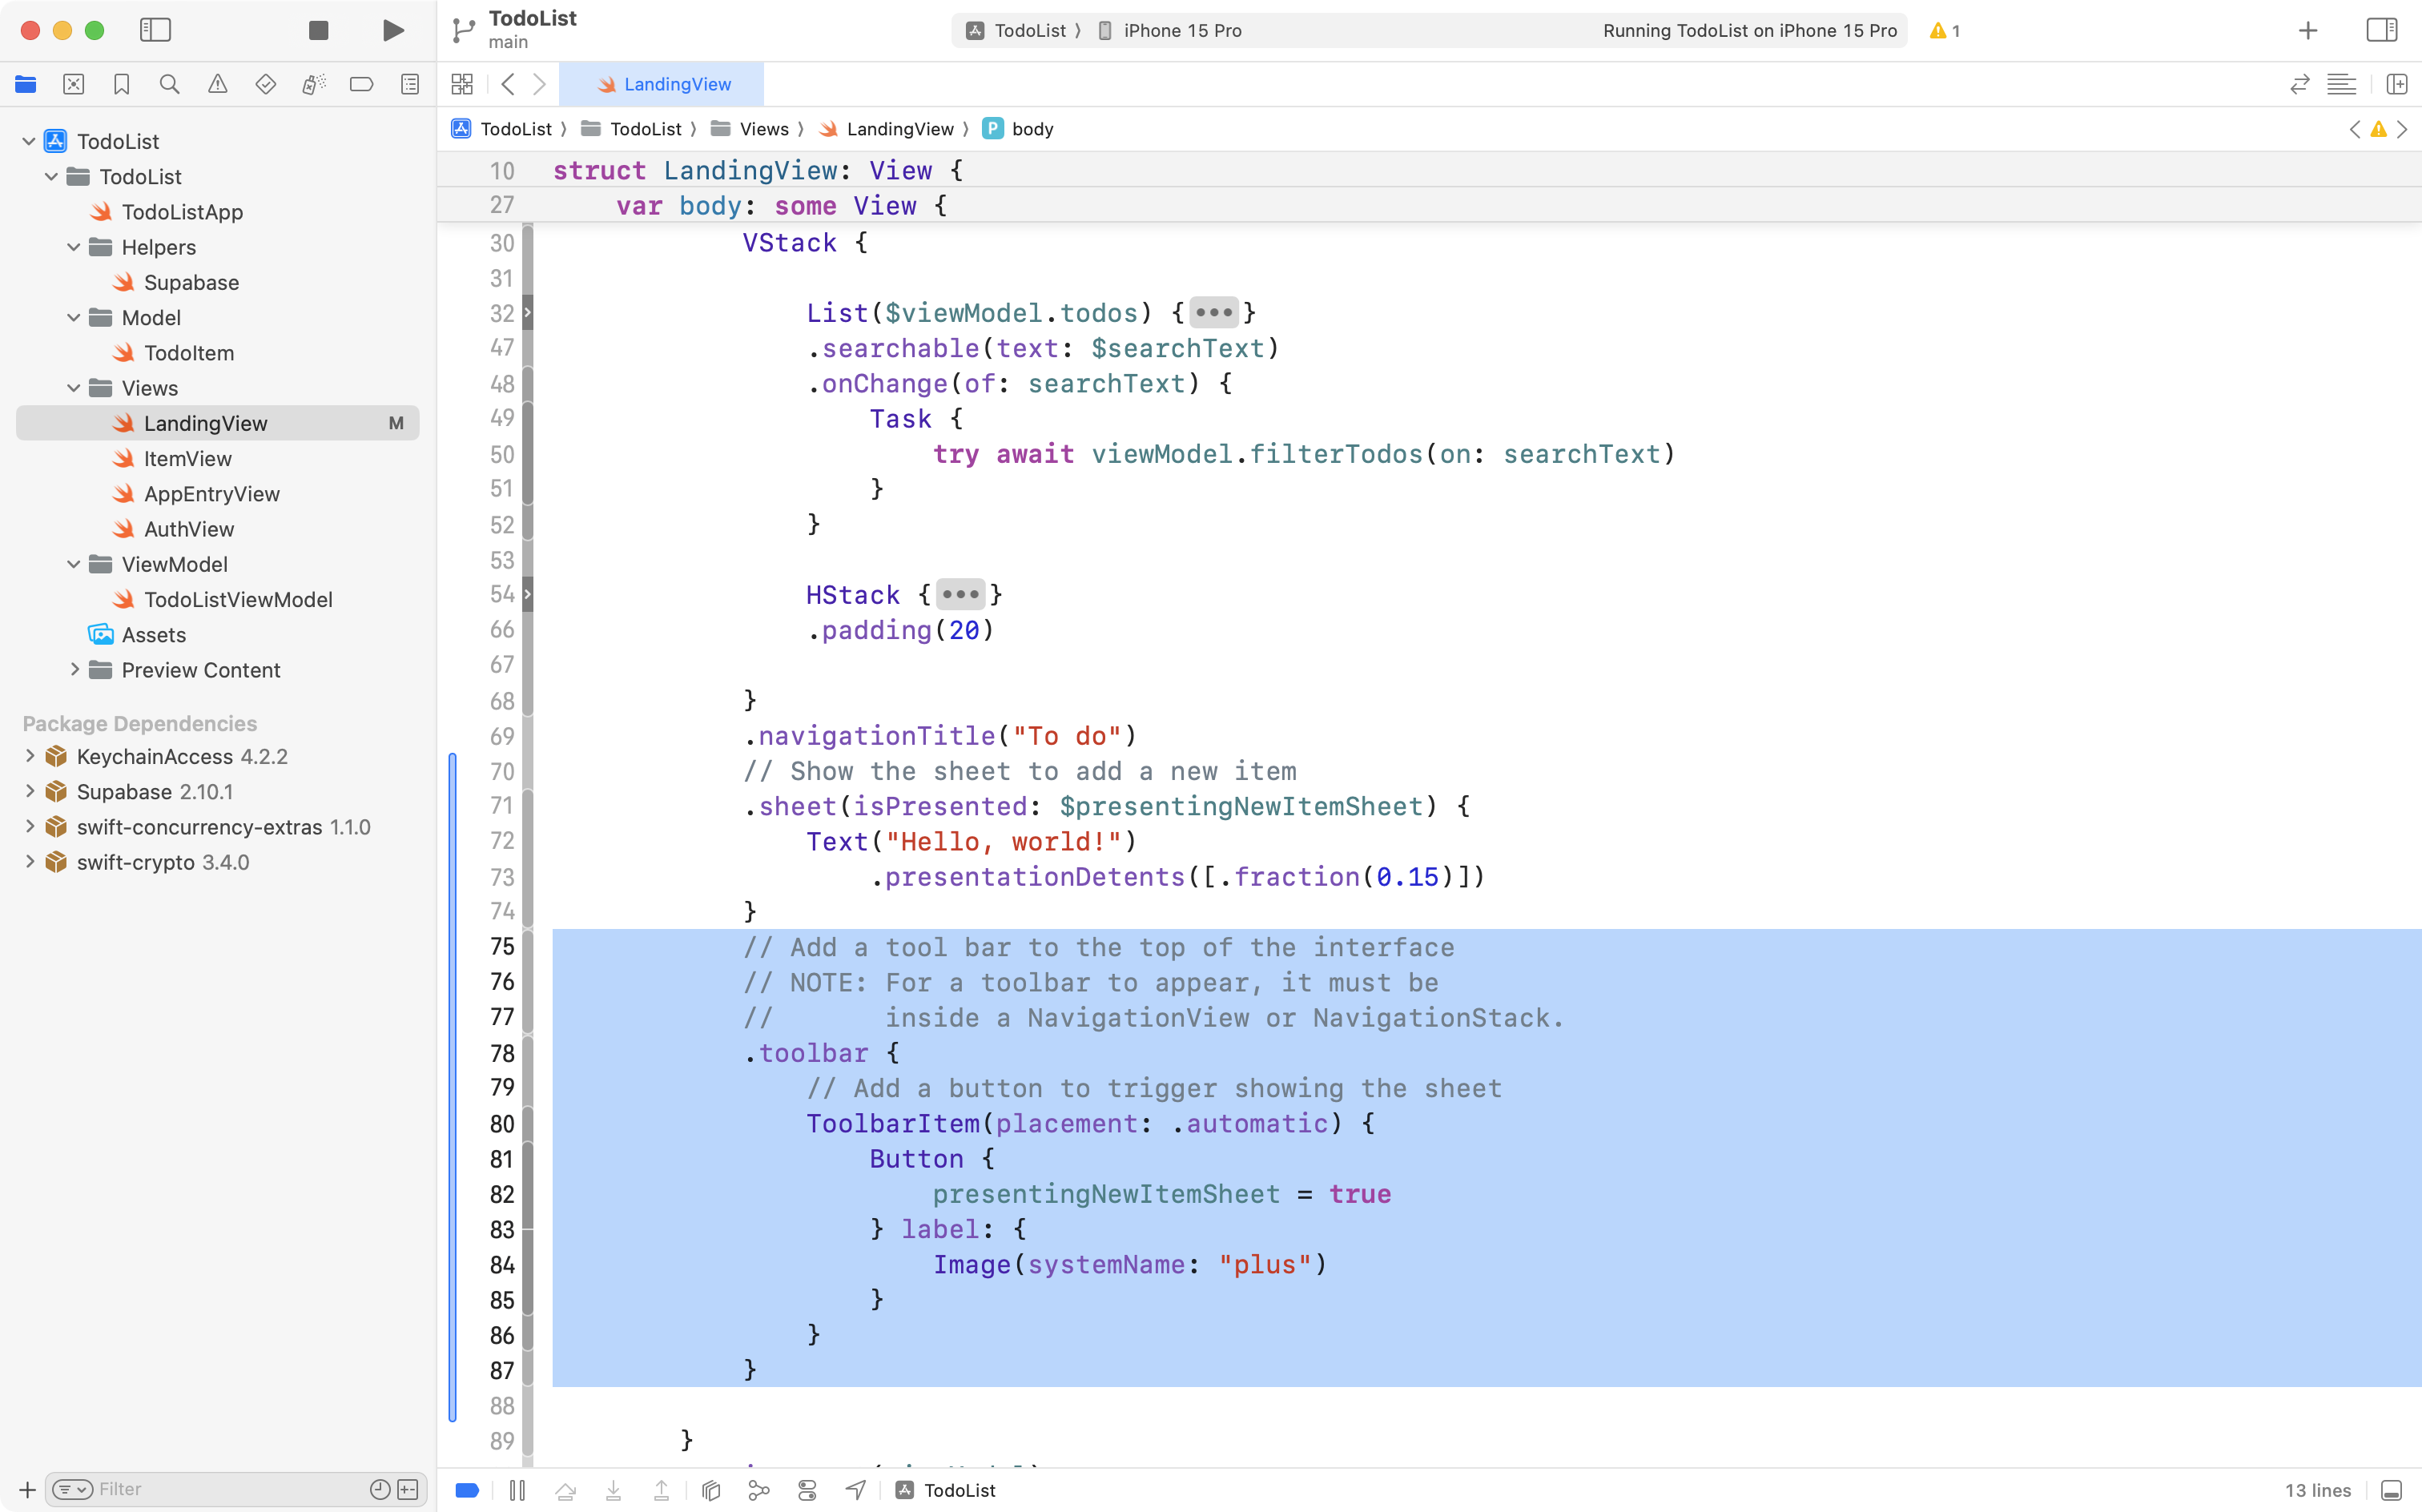Toggle environment overrides
2422x1512 pixels.
pyautogui.click(x=806, y=1489)
